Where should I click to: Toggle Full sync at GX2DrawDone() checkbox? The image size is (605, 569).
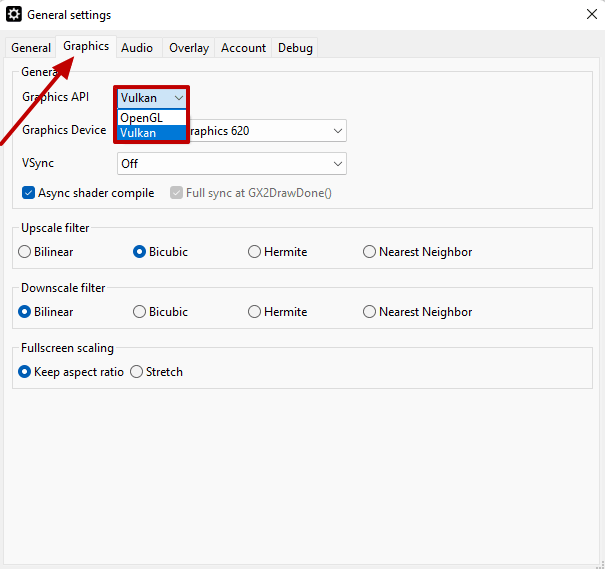(251, 193)
